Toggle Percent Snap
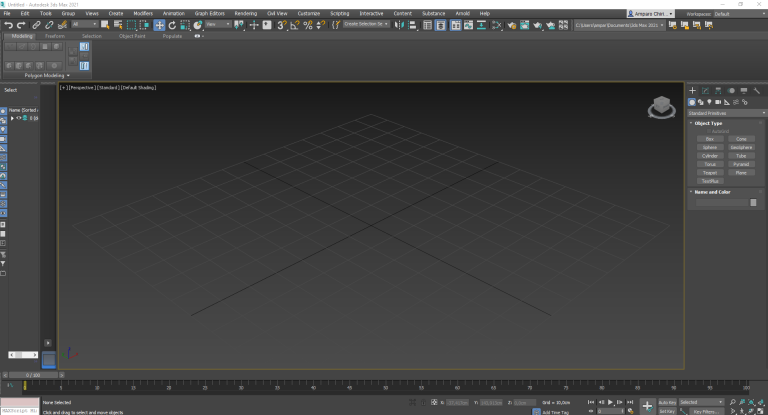Viewport: 768px width, 415px height. tap(308, 25)
